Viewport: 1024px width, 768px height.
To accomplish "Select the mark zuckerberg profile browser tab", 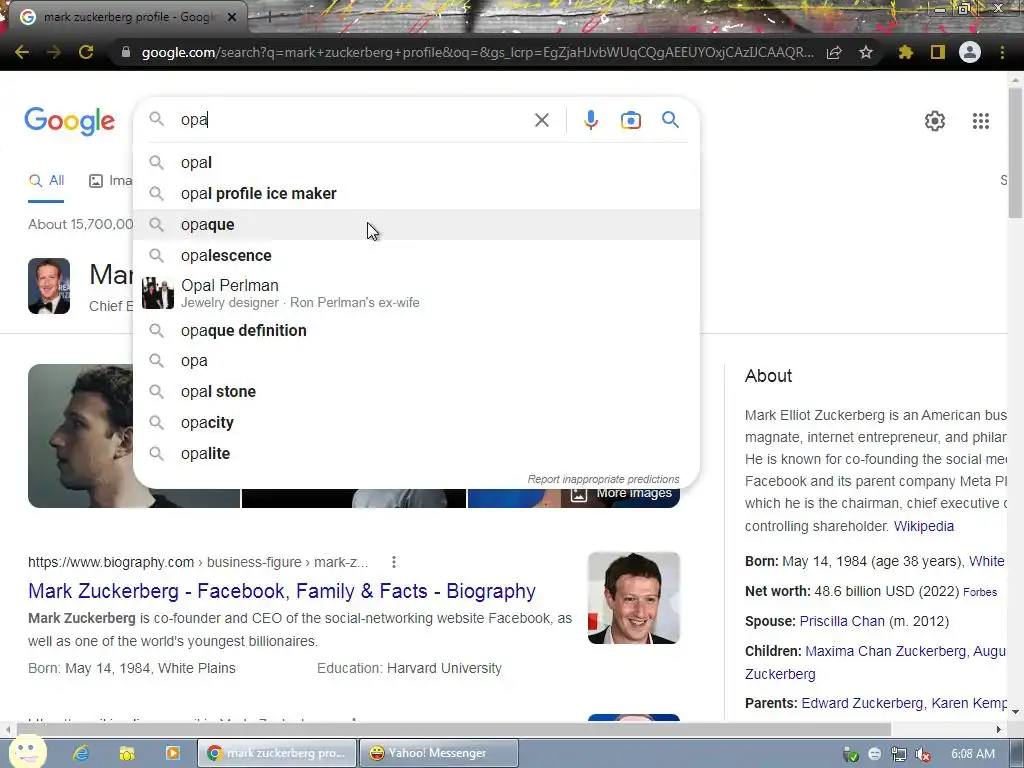I will click(x=129, y=17).
